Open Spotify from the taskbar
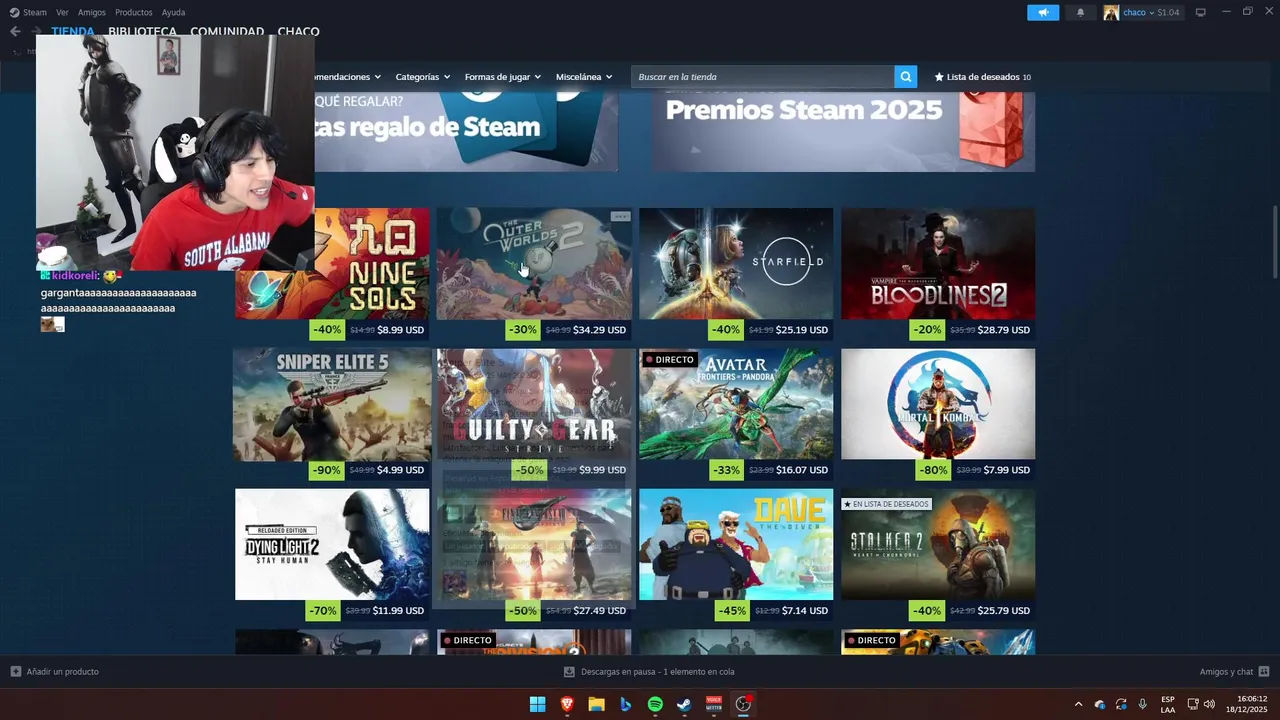The image size is (1280, 720). (655, 704)
